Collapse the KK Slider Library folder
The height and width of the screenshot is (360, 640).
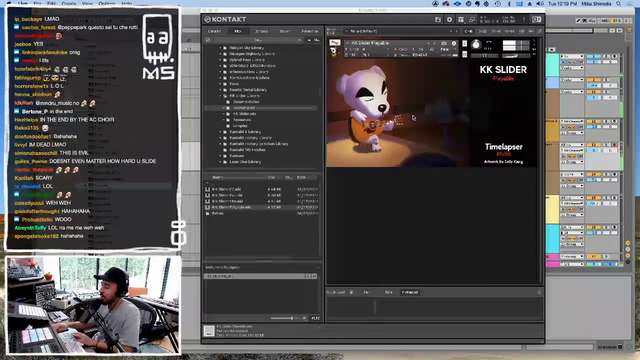[220, 96]
